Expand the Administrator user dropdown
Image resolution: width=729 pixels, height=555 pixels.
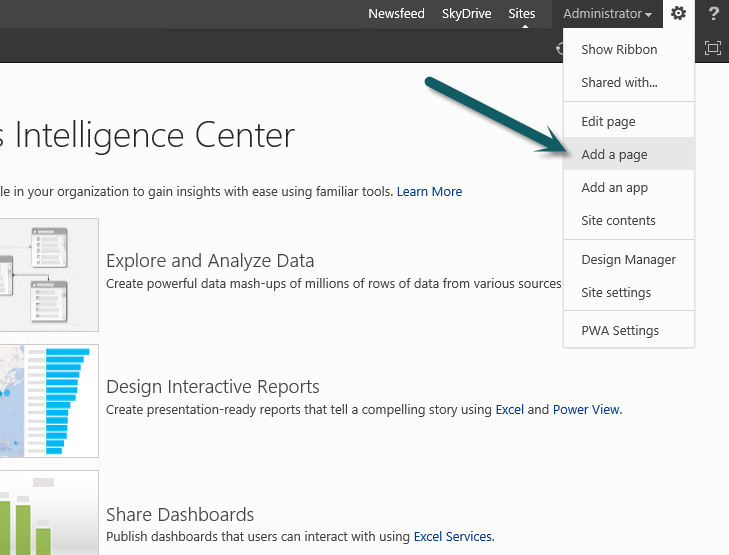[607, 14]
